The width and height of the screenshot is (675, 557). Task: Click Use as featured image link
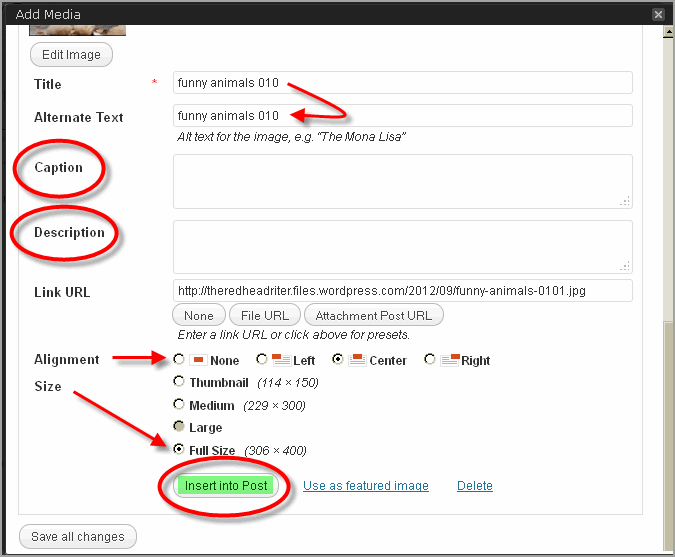tap(366, 486)
